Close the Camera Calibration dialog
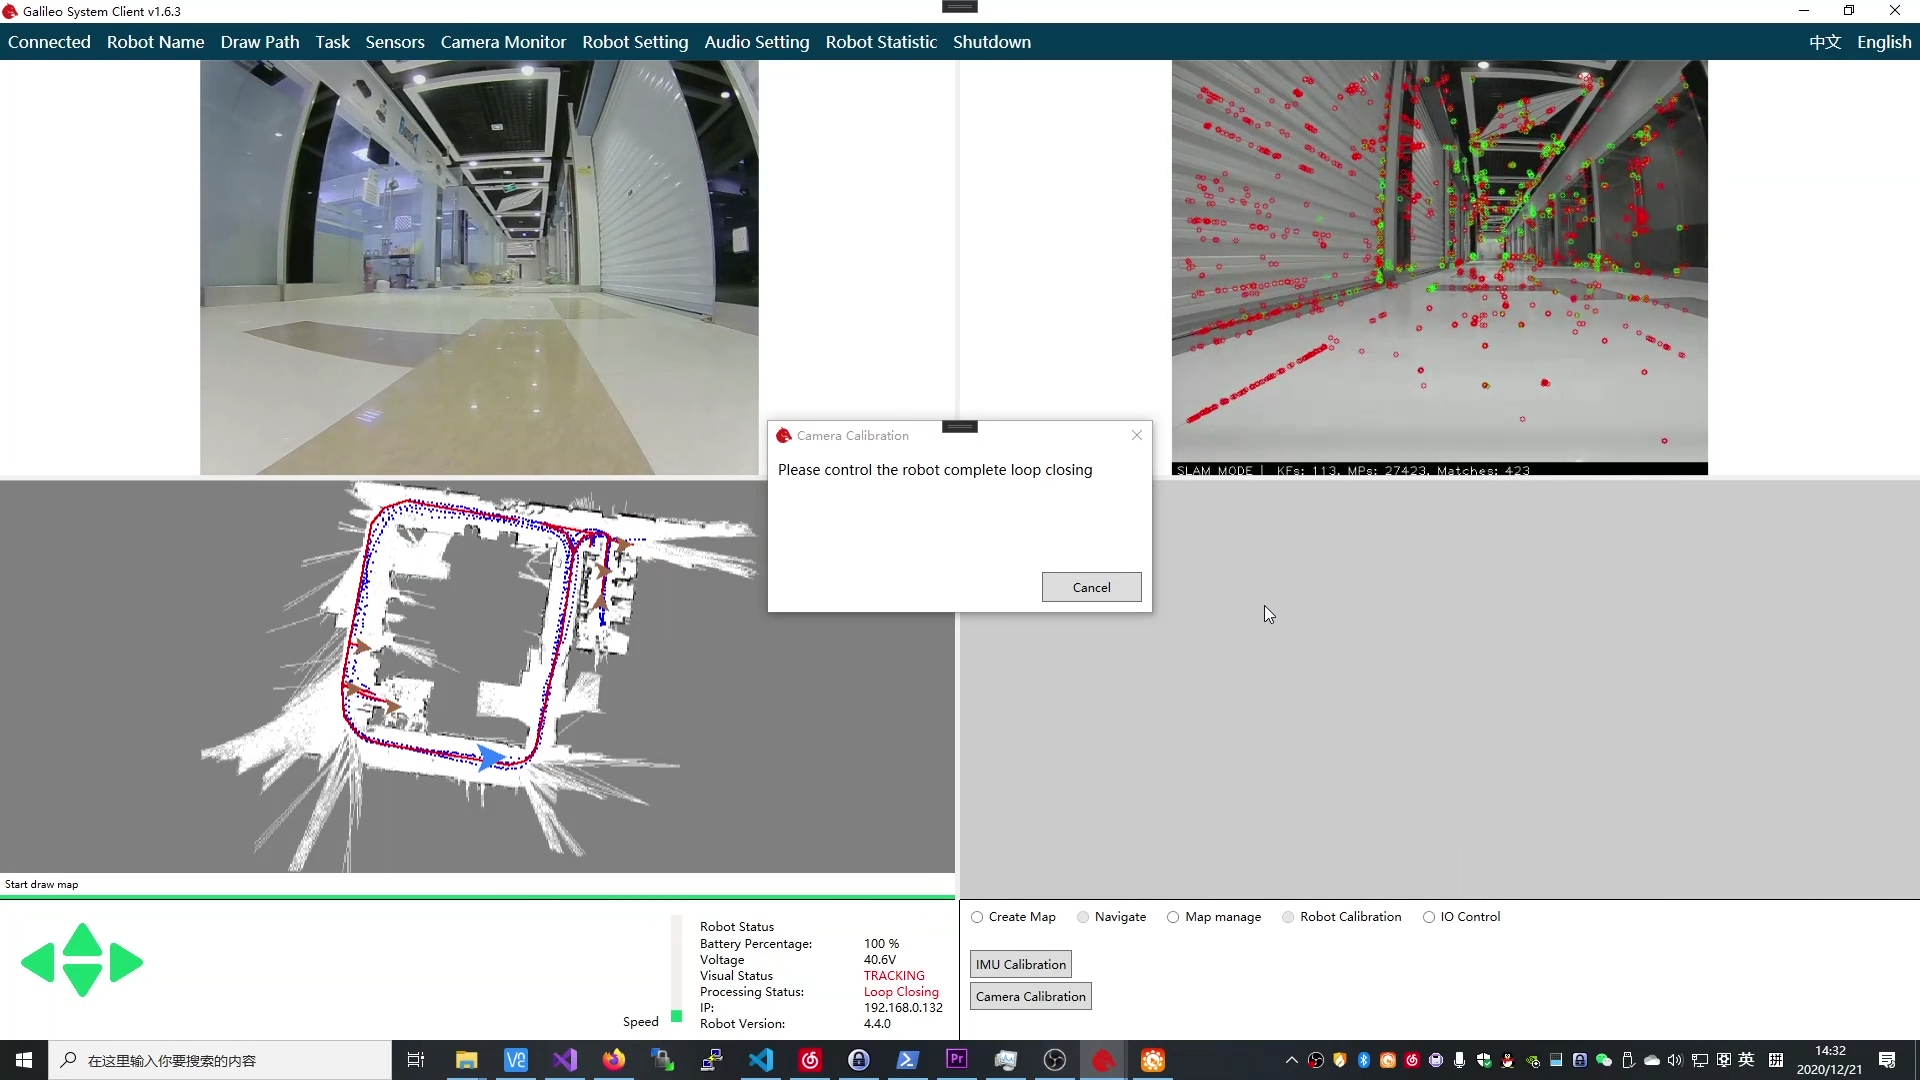Screen dimensions: 1920x1080 1137,435
